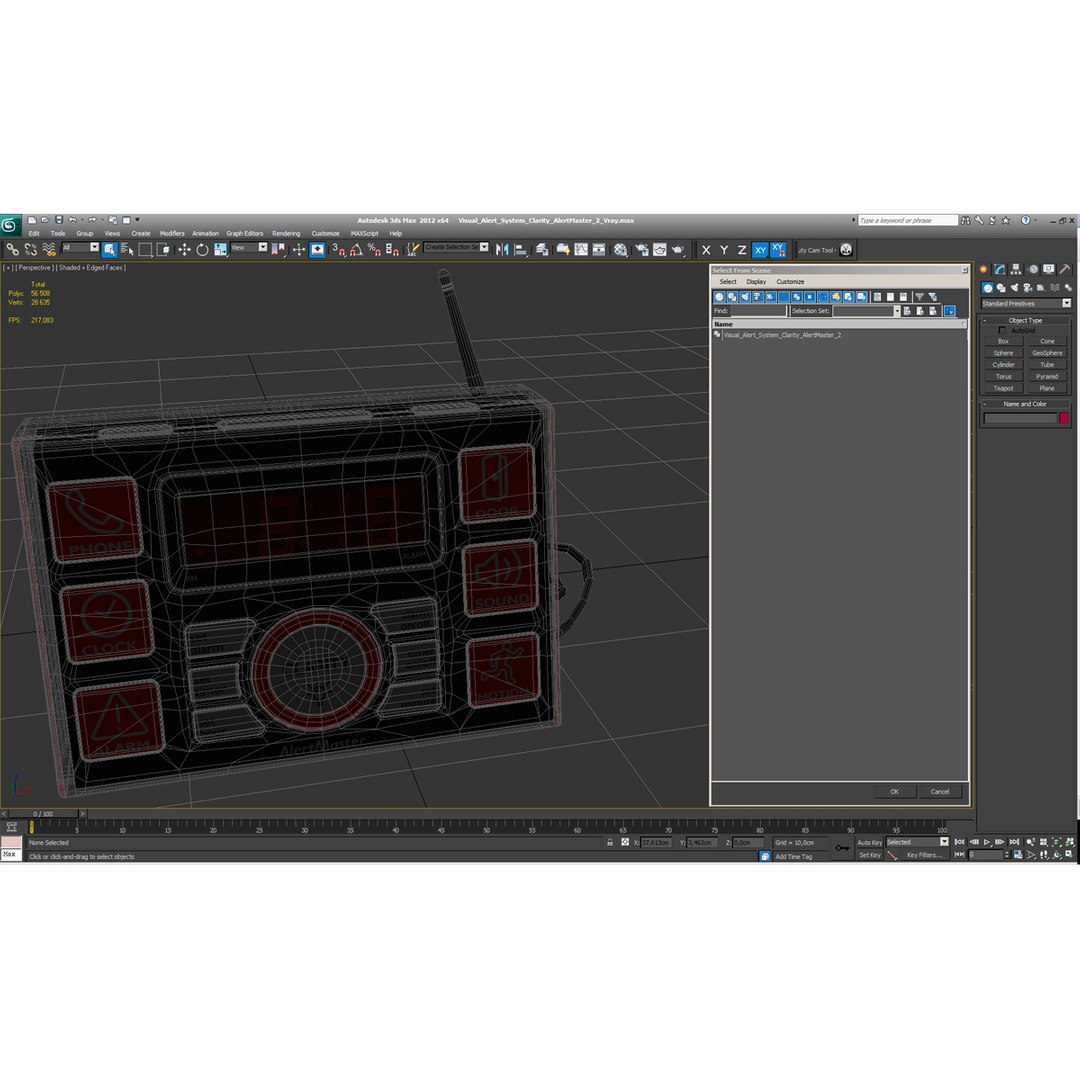
Task: Collapse the Object Type rollout
Action: (1025, 320)
